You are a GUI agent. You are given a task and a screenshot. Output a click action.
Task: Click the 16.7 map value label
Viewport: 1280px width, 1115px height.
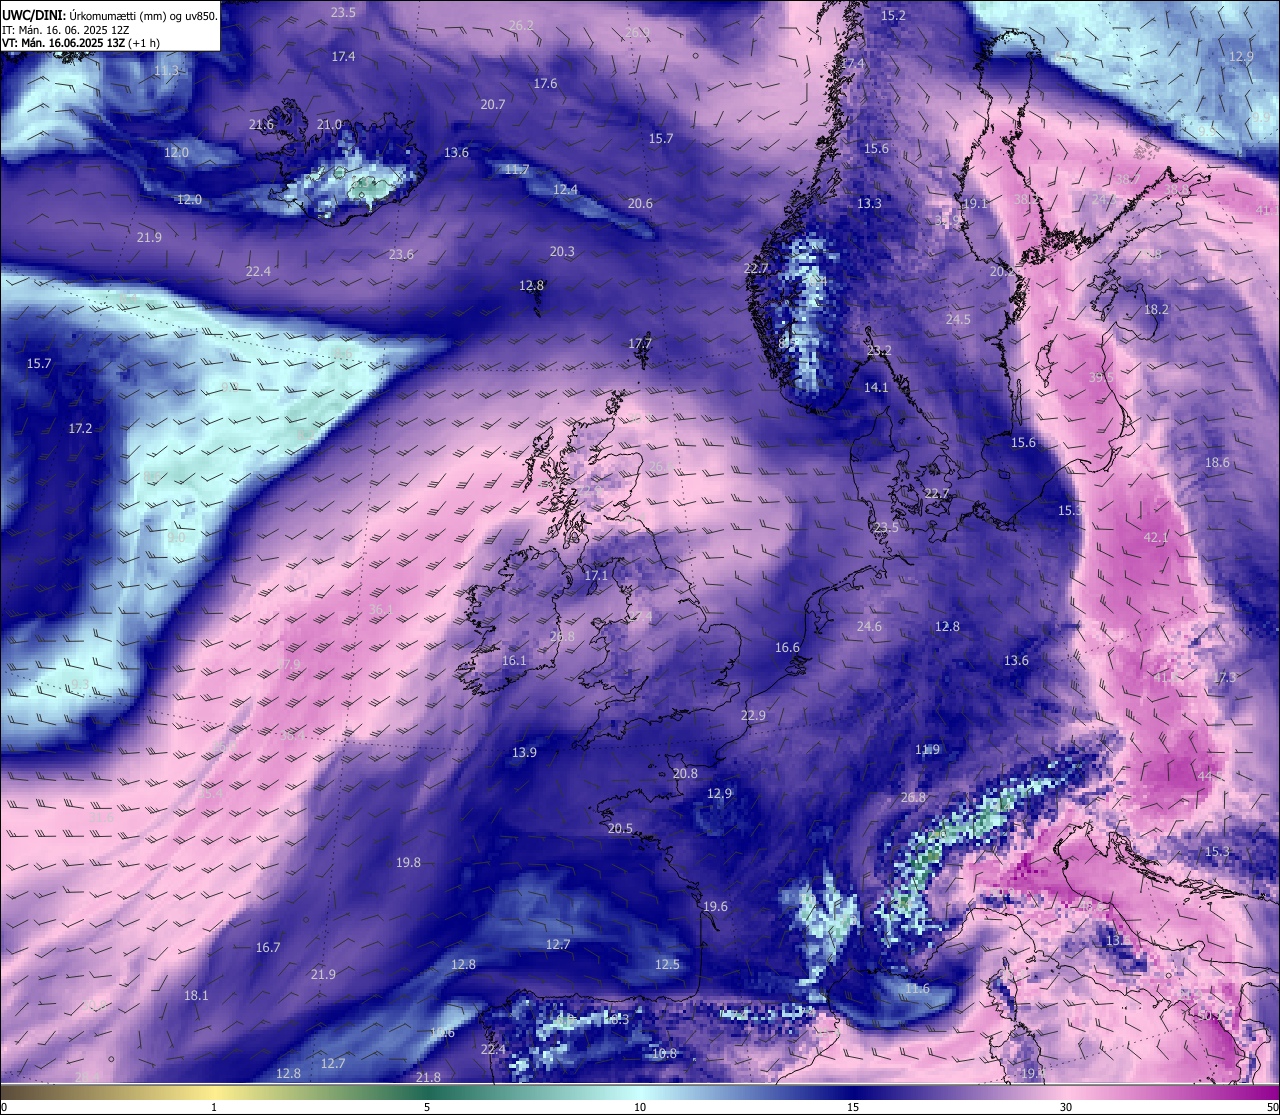coord(268,948)
